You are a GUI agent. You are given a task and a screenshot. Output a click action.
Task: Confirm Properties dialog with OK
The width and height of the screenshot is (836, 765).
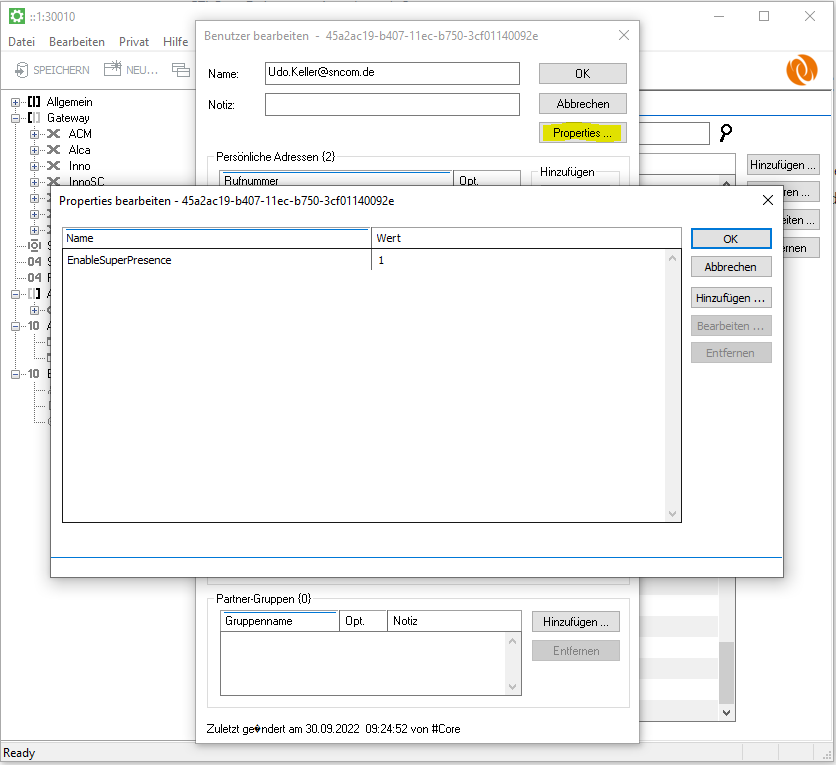click(x=730, y=239)
